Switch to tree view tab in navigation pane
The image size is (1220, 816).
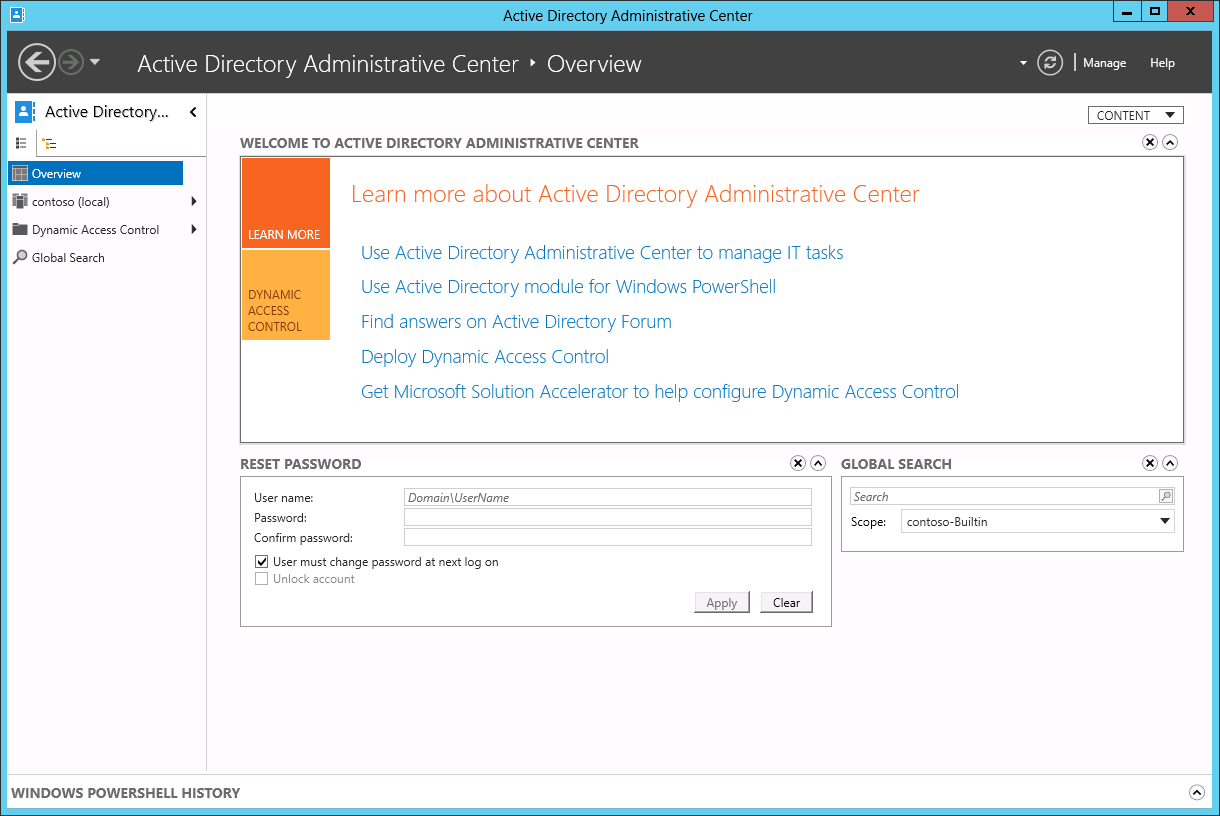click(x=49, y=144)
